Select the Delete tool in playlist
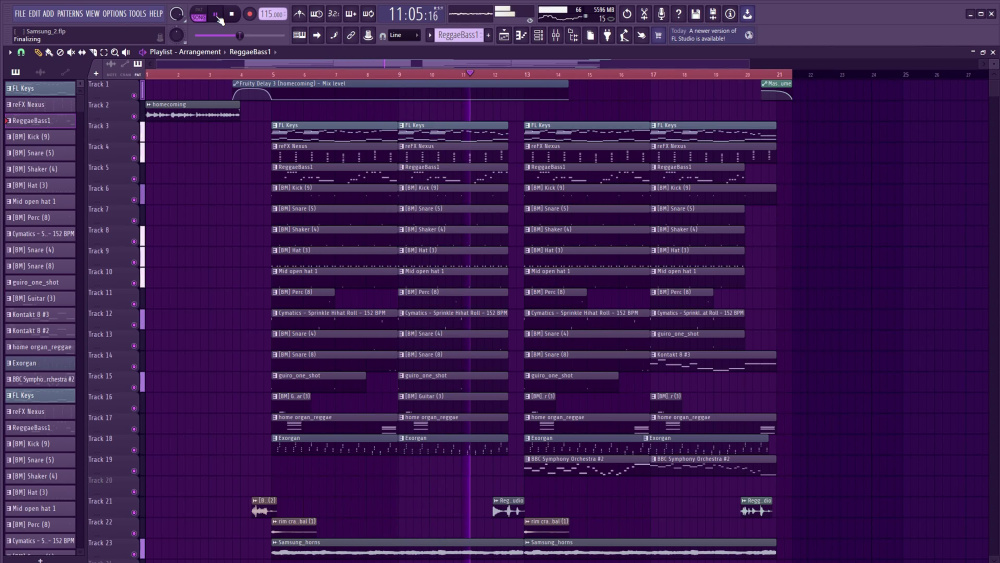The height and width of the screenshot is (563, 1000). (x=60, y=52)
